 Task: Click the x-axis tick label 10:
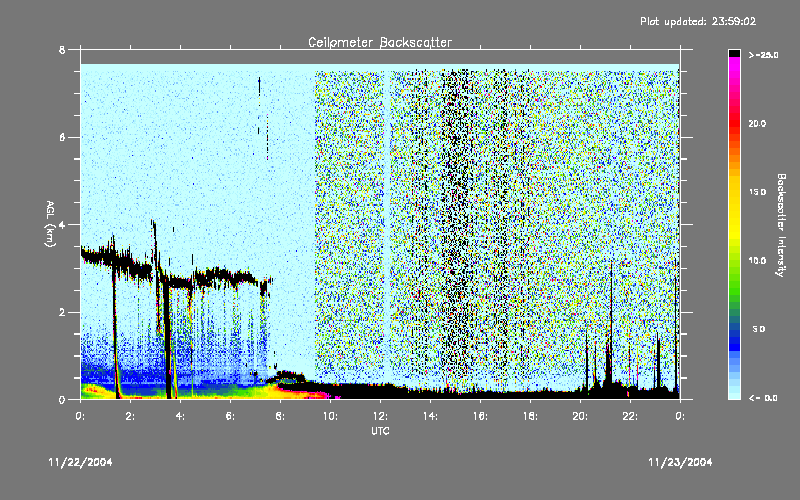[330, 416]
